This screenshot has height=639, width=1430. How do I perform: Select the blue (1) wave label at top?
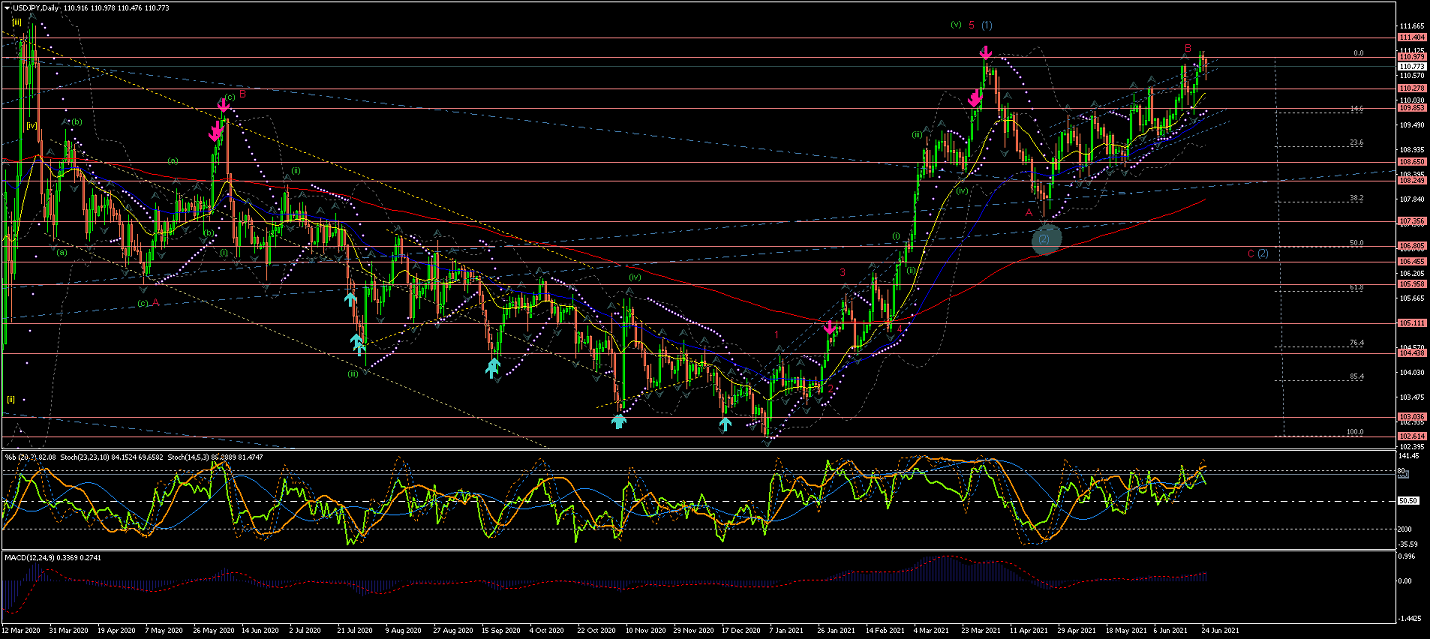pos(987,25)
